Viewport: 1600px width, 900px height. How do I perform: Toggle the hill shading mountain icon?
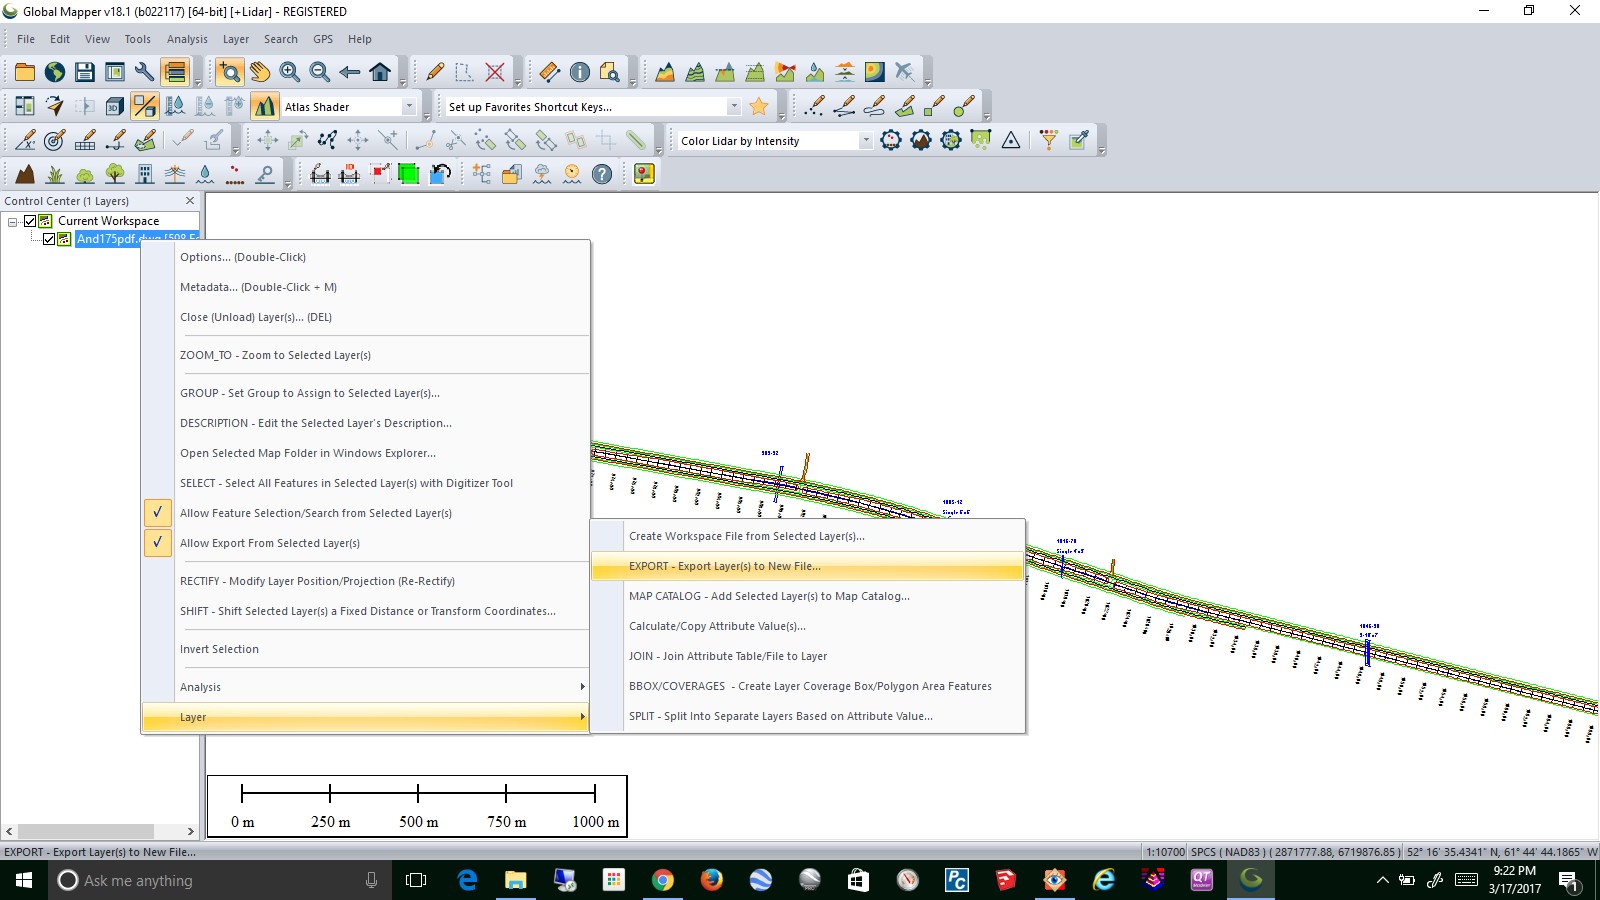[265, 106]
